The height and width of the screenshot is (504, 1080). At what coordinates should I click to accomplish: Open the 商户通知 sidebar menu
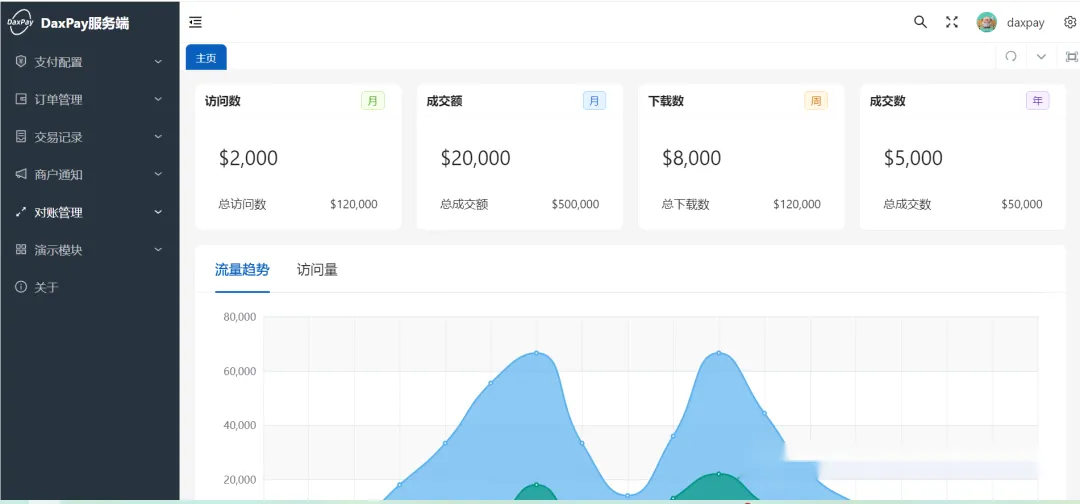[x=90, y=175]
